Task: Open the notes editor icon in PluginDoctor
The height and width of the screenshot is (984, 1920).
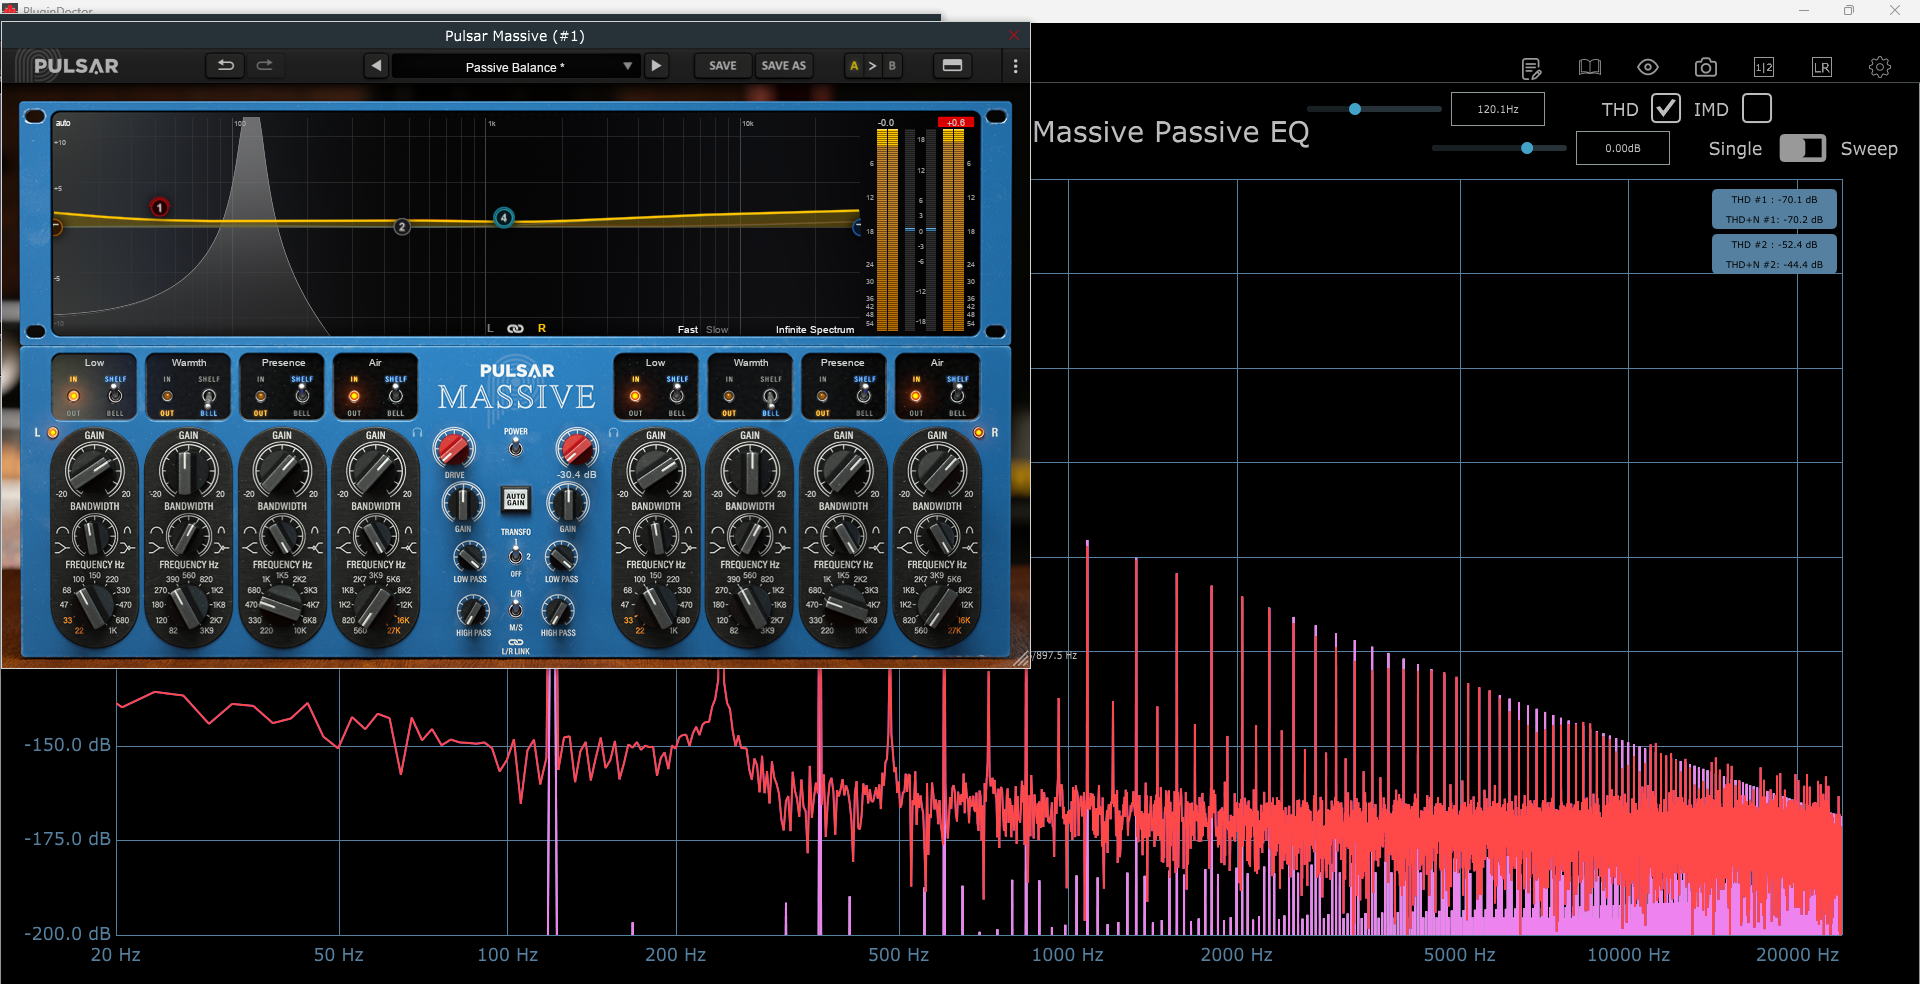Action: (x=1531, y=67)
